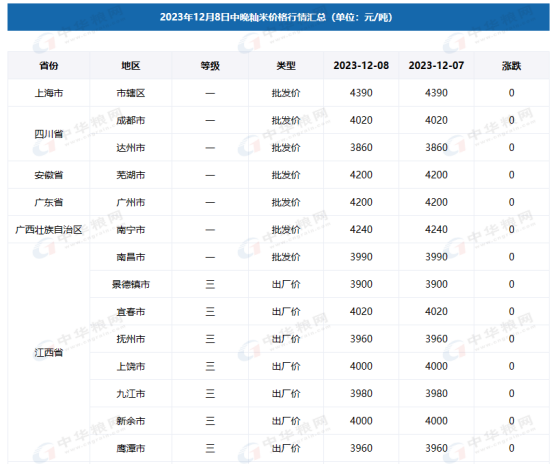This screenshot has height=465, width=554.
Task: Select the 省份 column header
Action: [49, 65]
